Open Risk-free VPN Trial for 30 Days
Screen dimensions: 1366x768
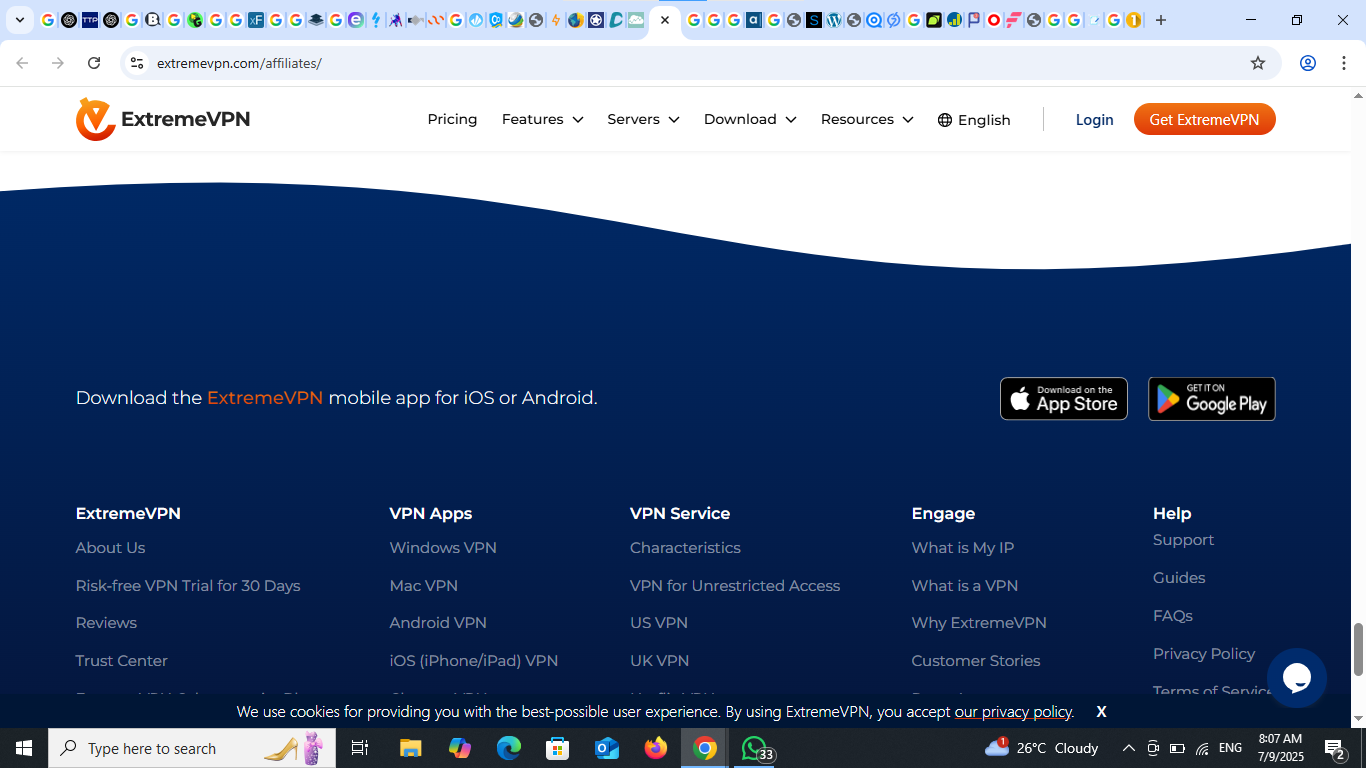coord(188,586)
